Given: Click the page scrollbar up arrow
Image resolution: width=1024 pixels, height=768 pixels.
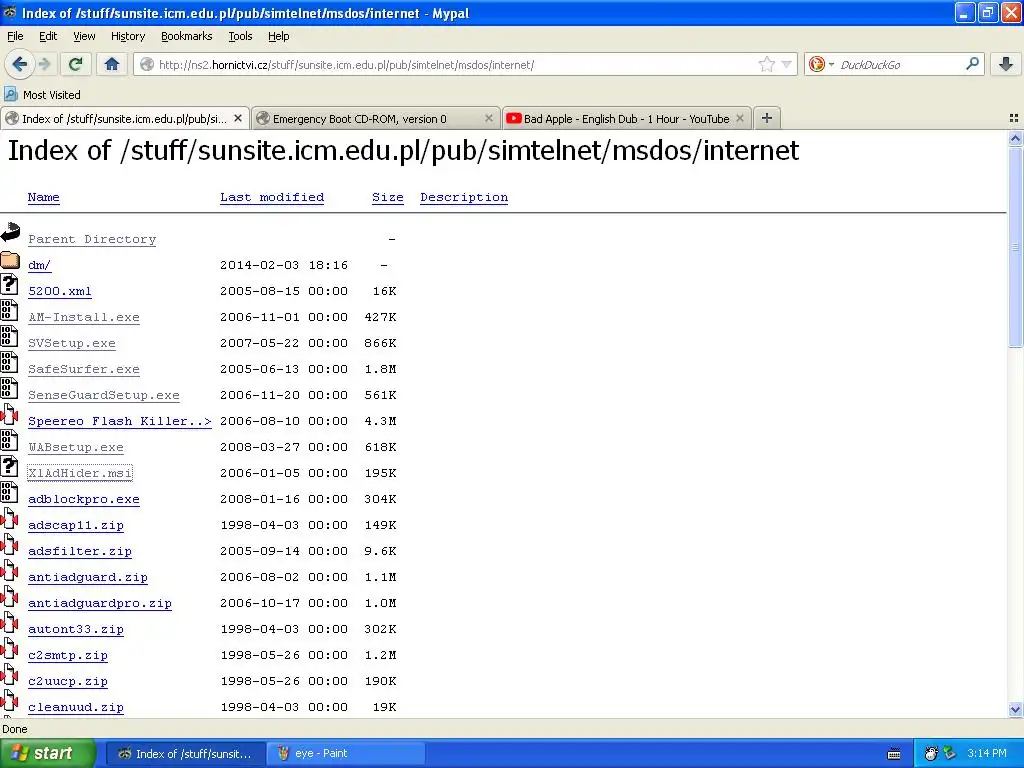Looking at the screenshot, I should tap(1015, 138).
